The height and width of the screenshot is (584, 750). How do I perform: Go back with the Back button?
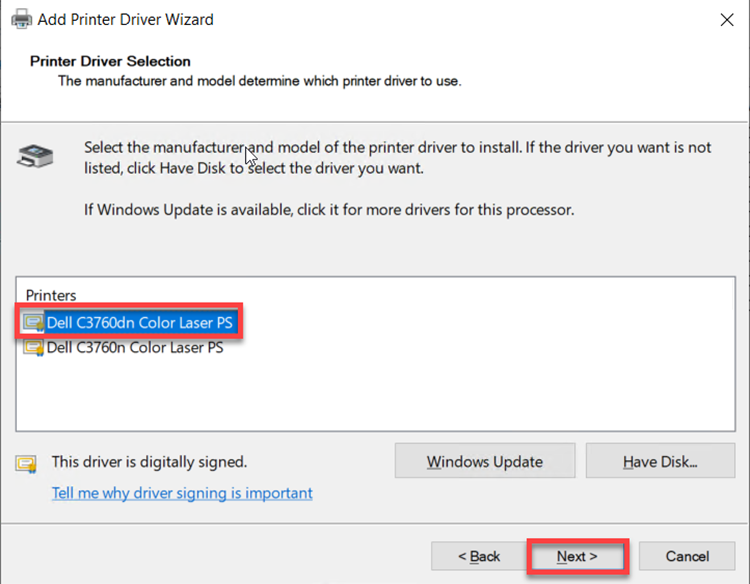click(479, 556)
